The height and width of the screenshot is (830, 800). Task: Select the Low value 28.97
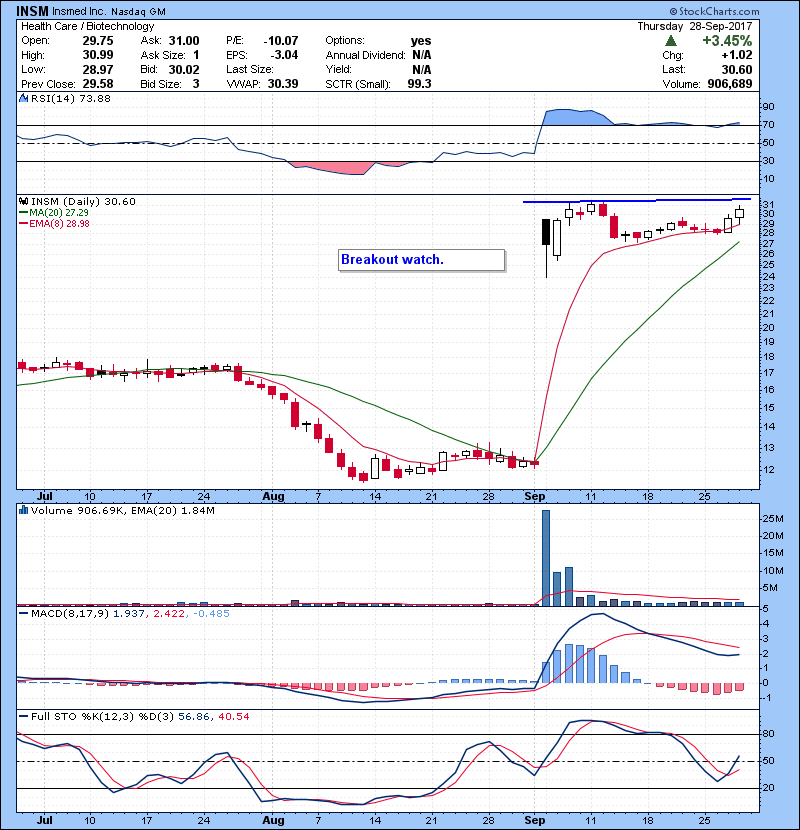[98, 69]
